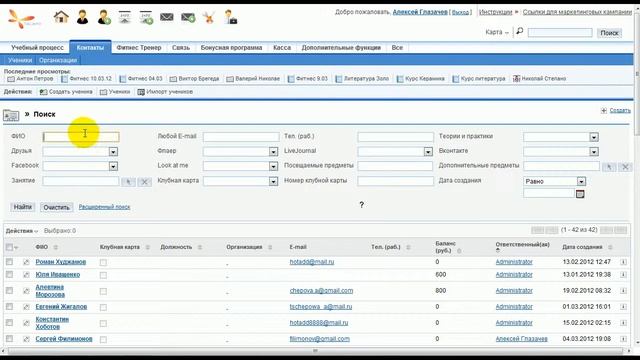640x360 pixels.
Task: Click clear X icon for Дополнительные предметы
Action: click(x=625, y=167)
